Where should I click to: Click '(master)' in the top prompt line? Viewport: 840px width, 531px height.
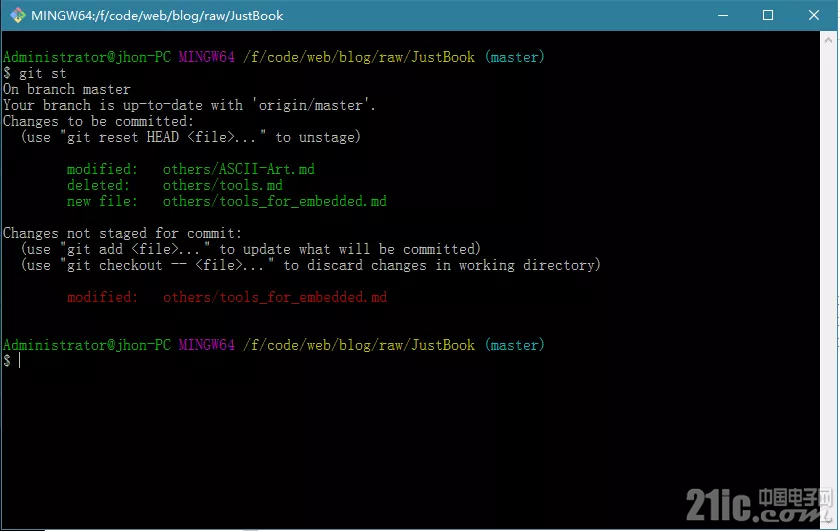point(514,57)
